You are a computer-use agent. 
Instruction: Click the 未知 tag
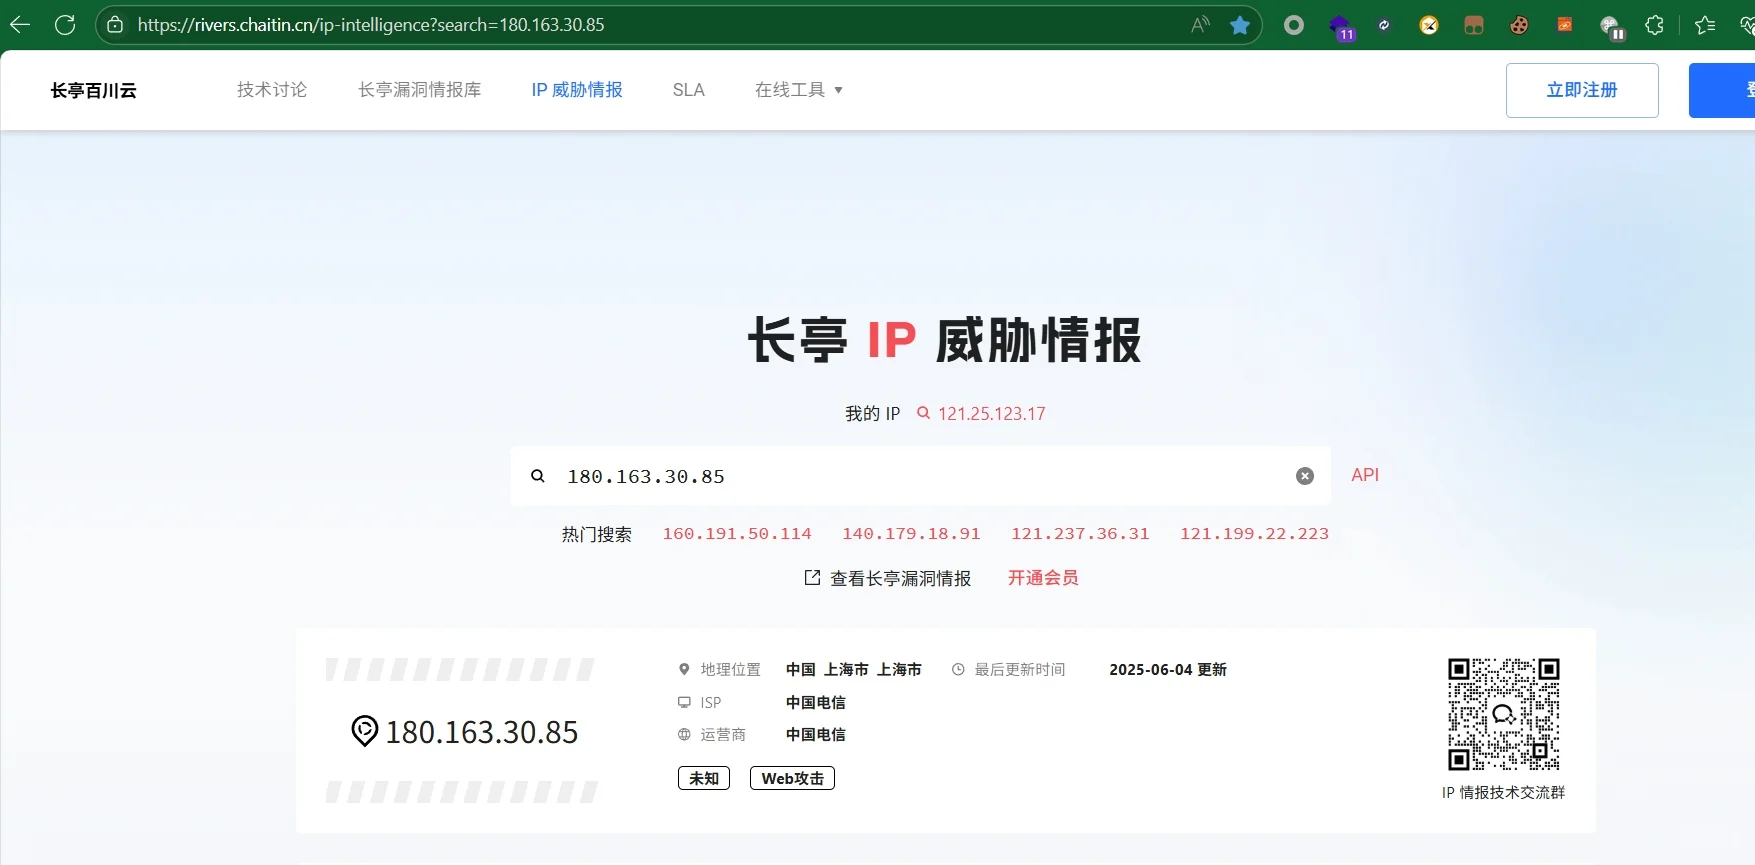(x=704, y=778)
